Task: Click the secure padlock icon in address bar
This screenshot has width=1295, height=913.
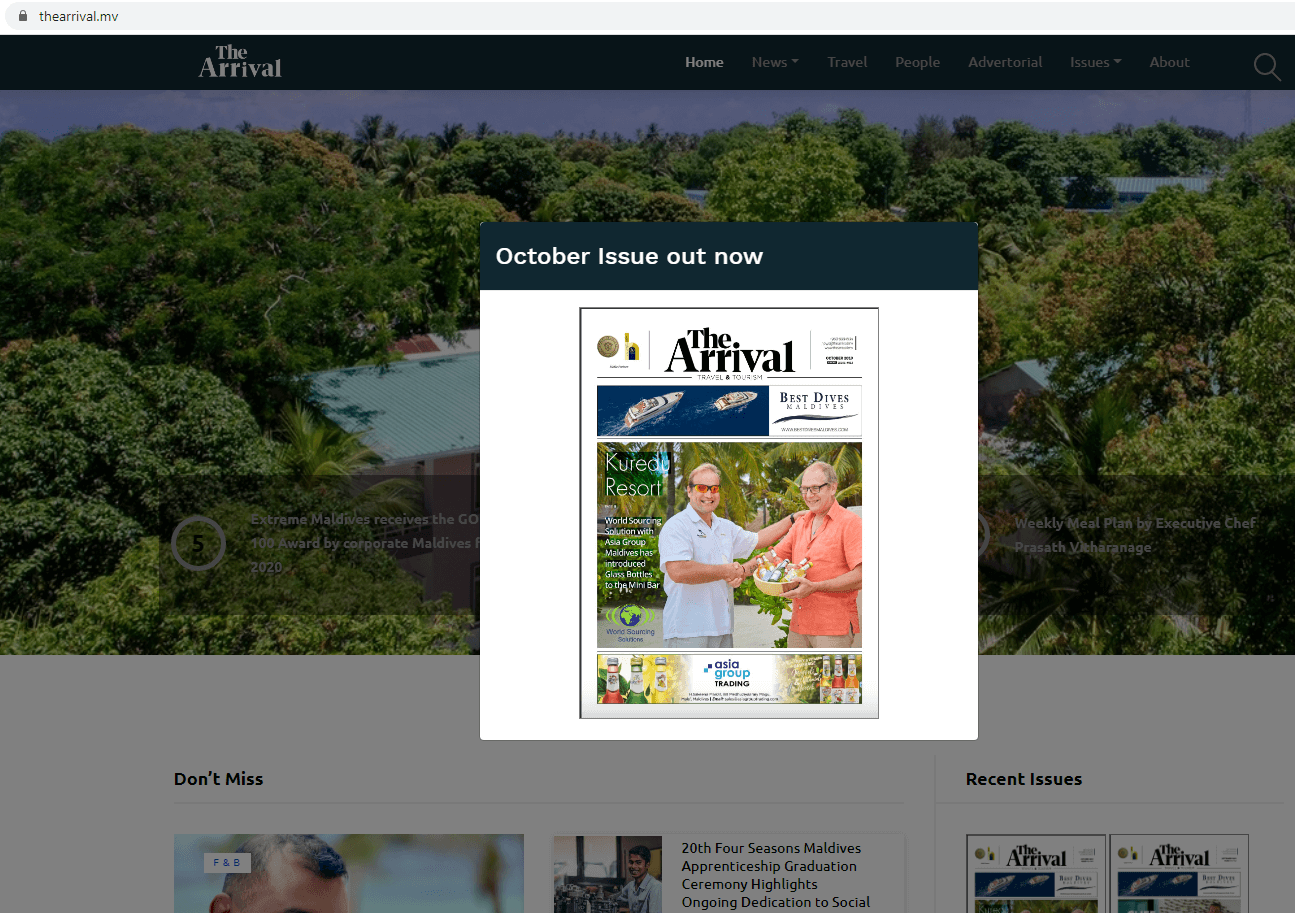Action: (x=23, y=16)
